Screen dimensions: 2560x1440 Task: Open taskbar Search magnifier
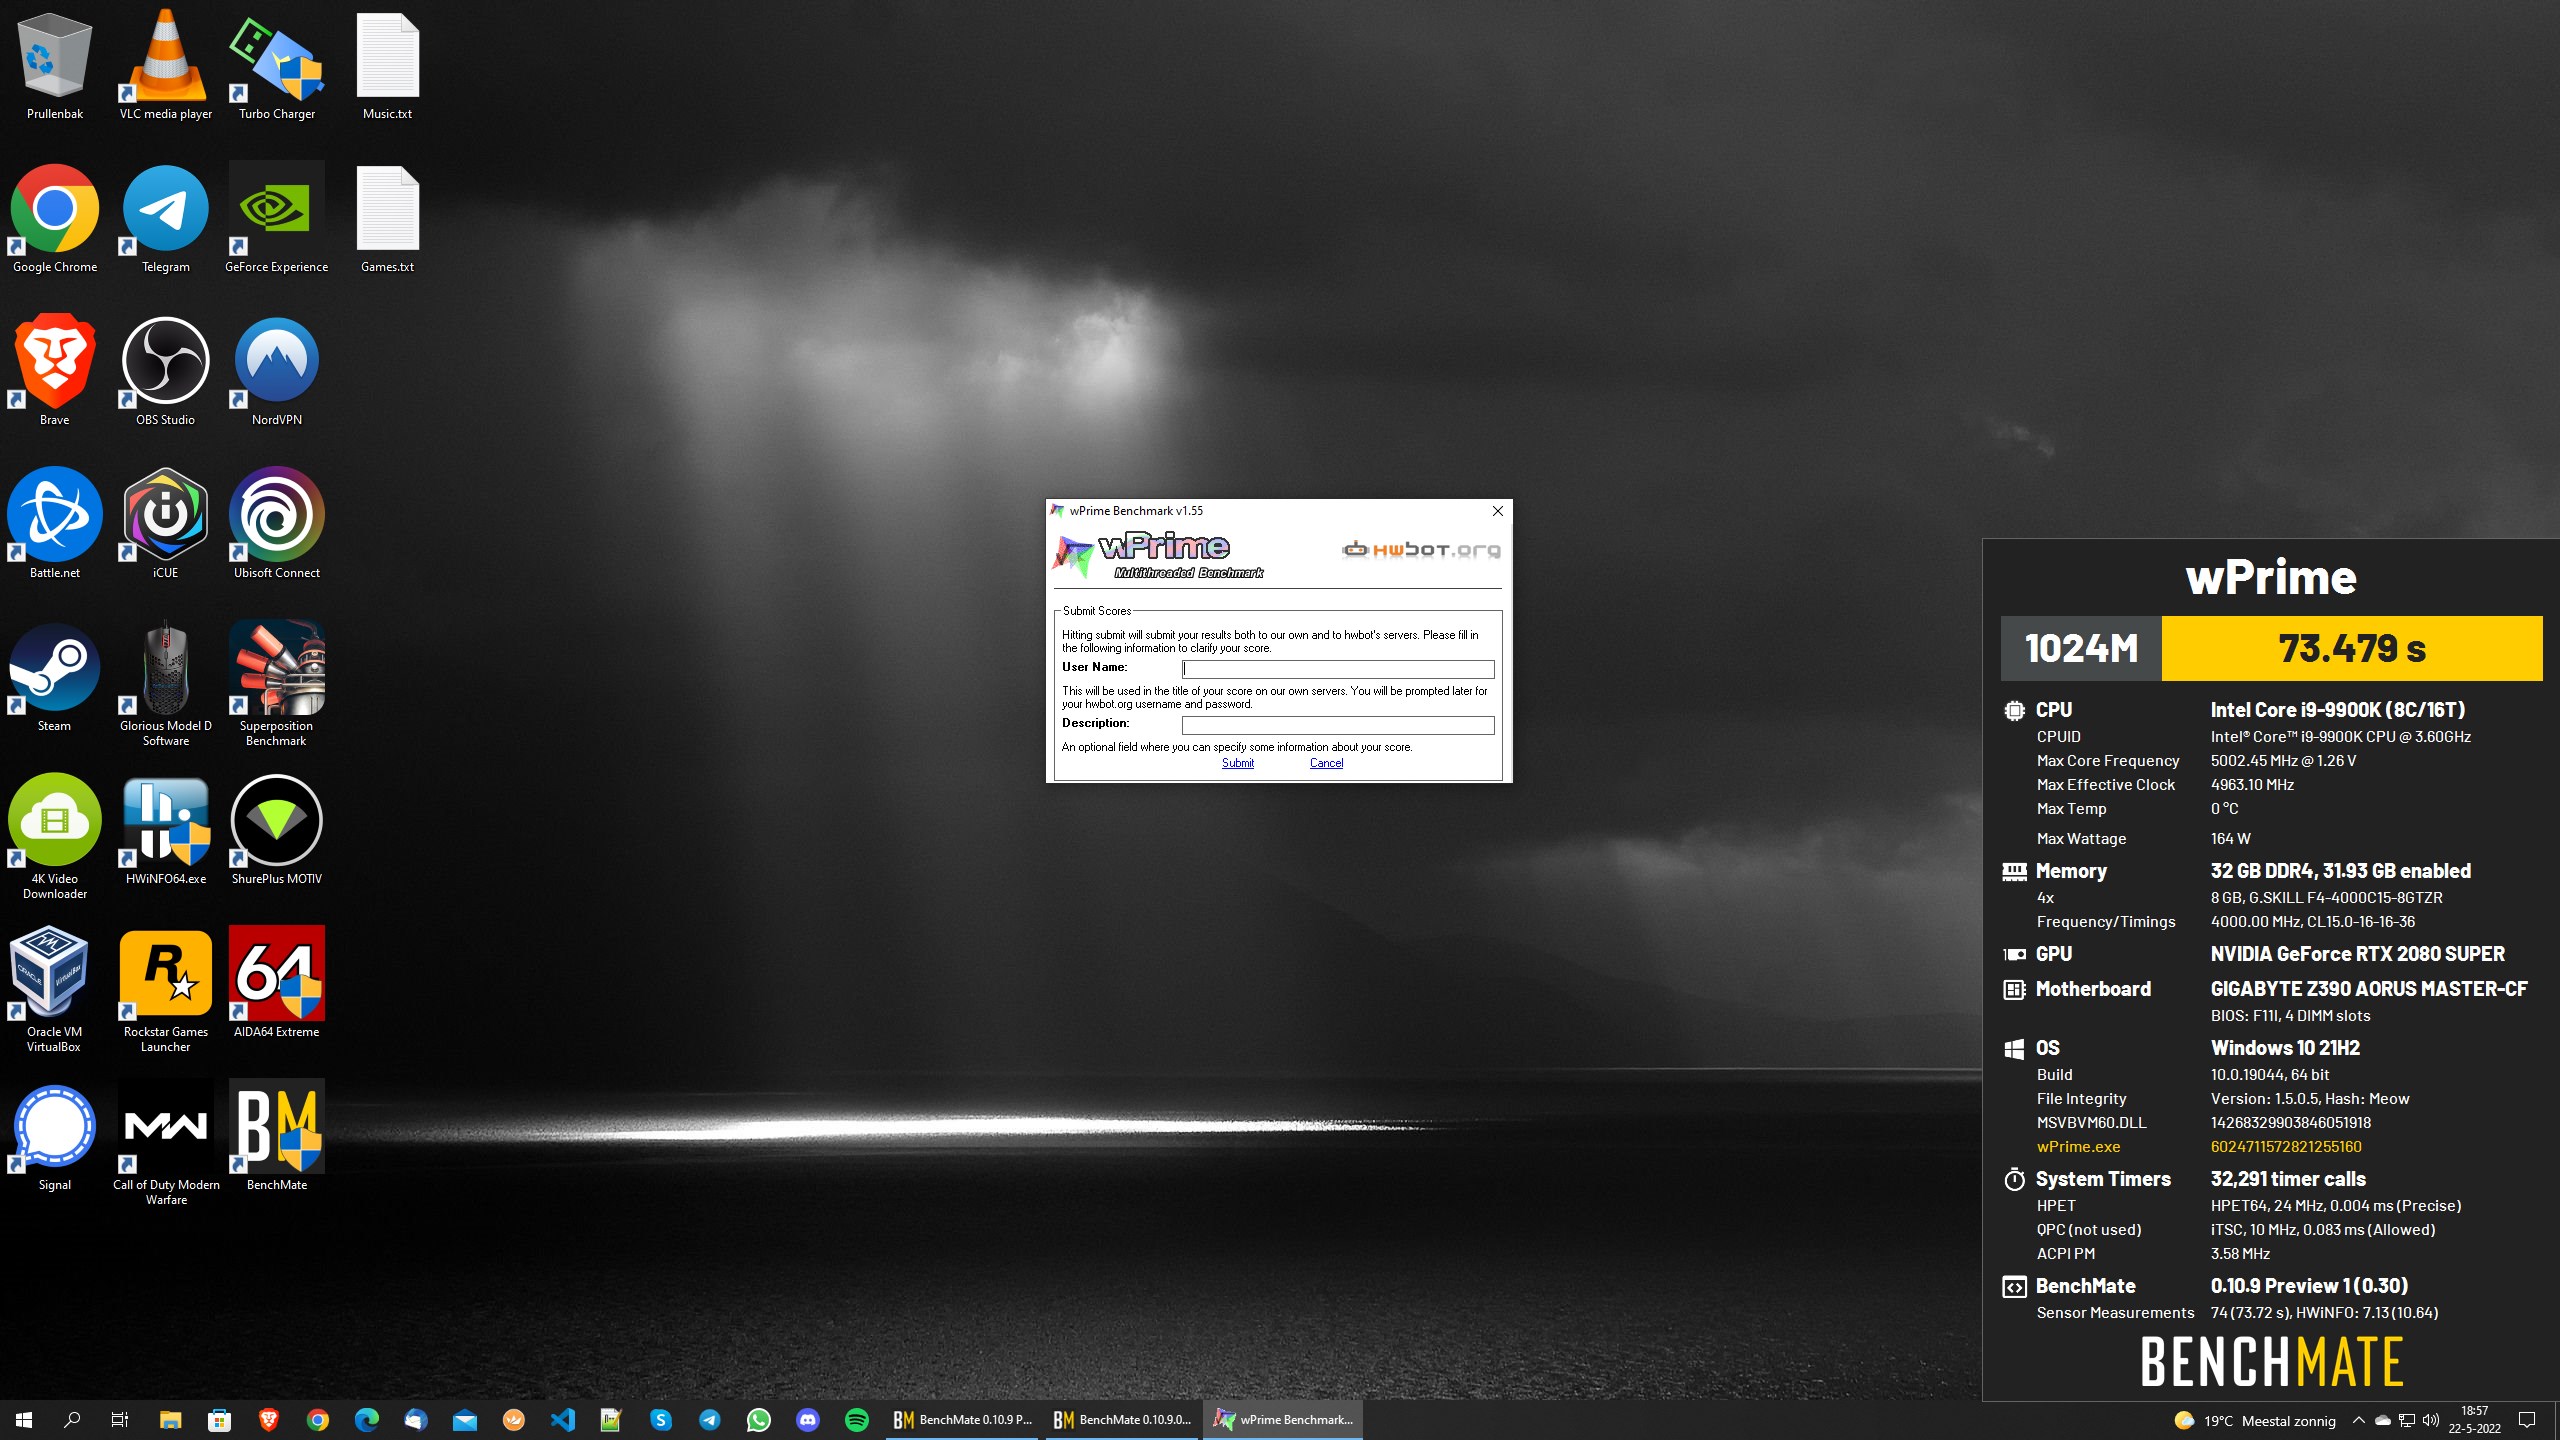(72, 1420)
